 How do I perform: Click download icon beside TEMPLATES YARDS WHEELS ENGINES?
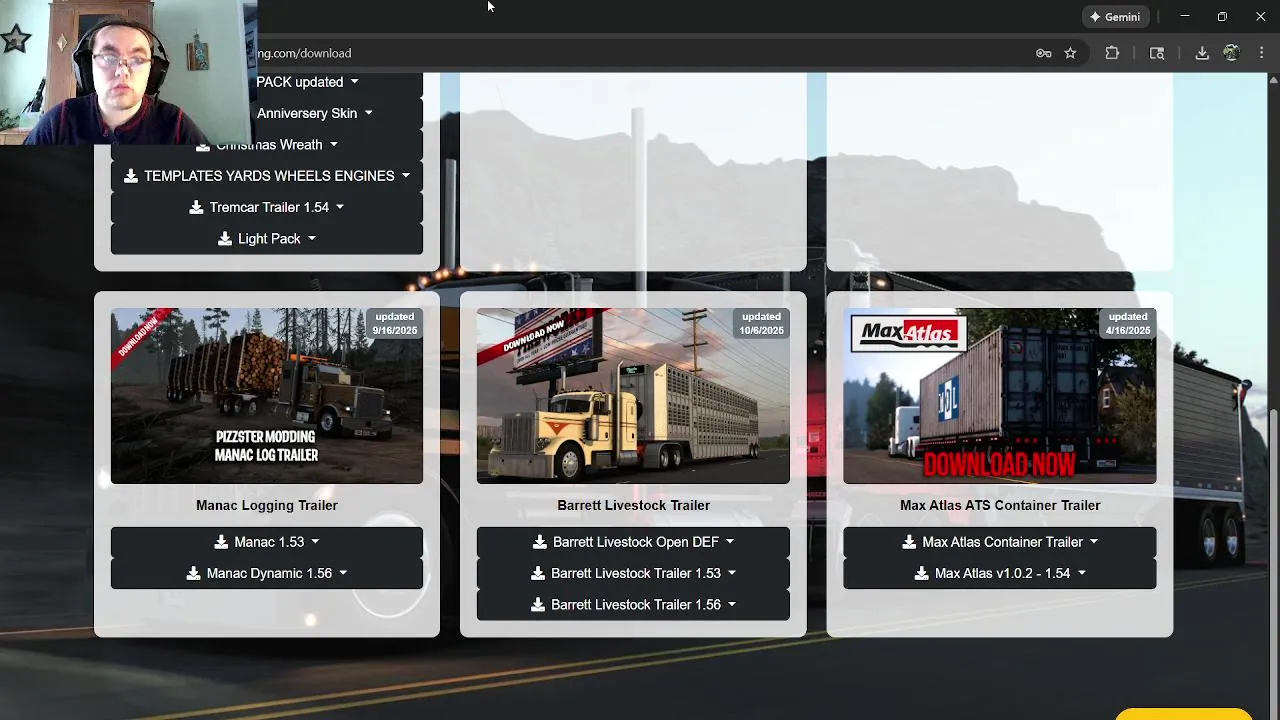coord(131,176)
